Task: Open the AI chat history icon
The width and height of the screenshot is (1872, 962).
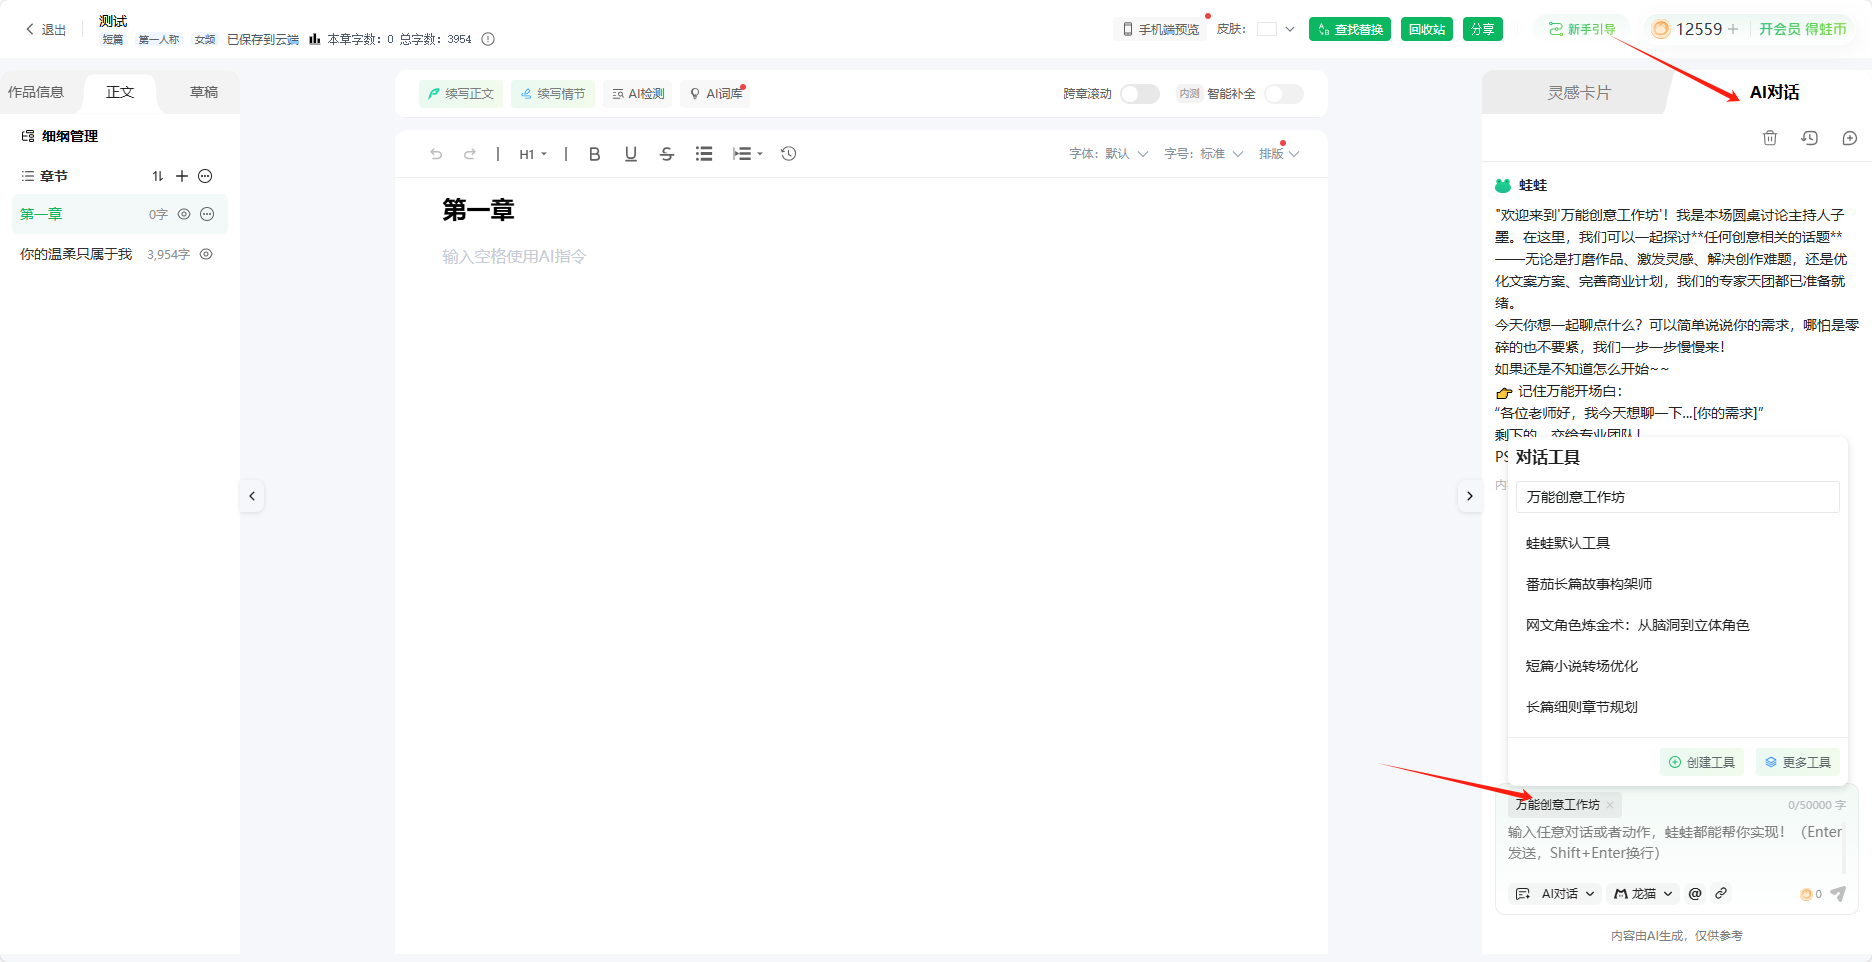Action: click(1810, 138)
